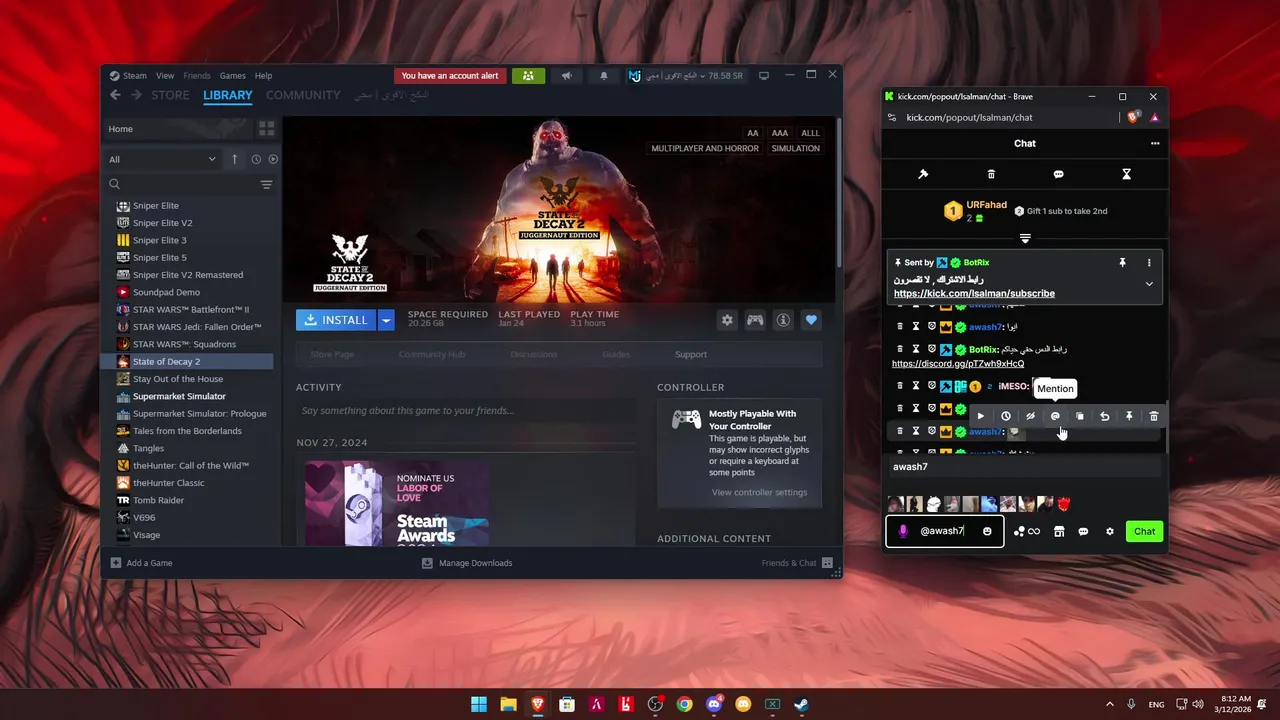
Task: Open the discord.gg invite link
Action: point(958,364)
